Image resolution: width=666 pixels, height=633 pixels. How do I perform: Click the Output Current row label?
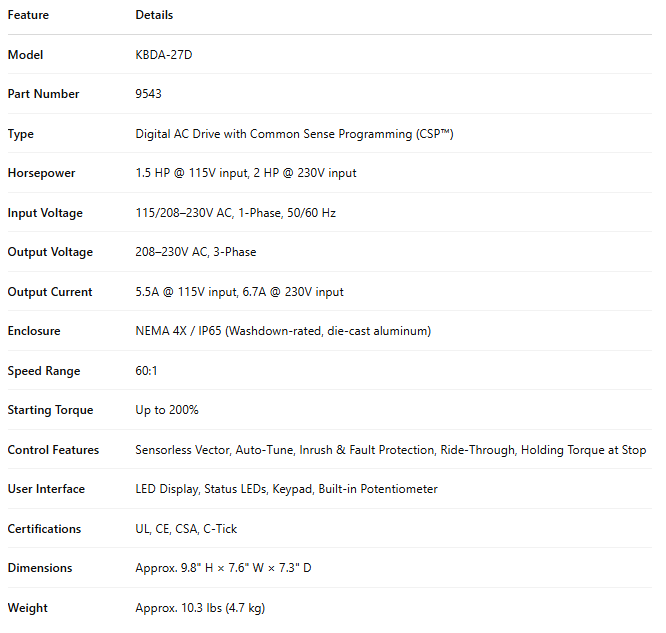50,292
